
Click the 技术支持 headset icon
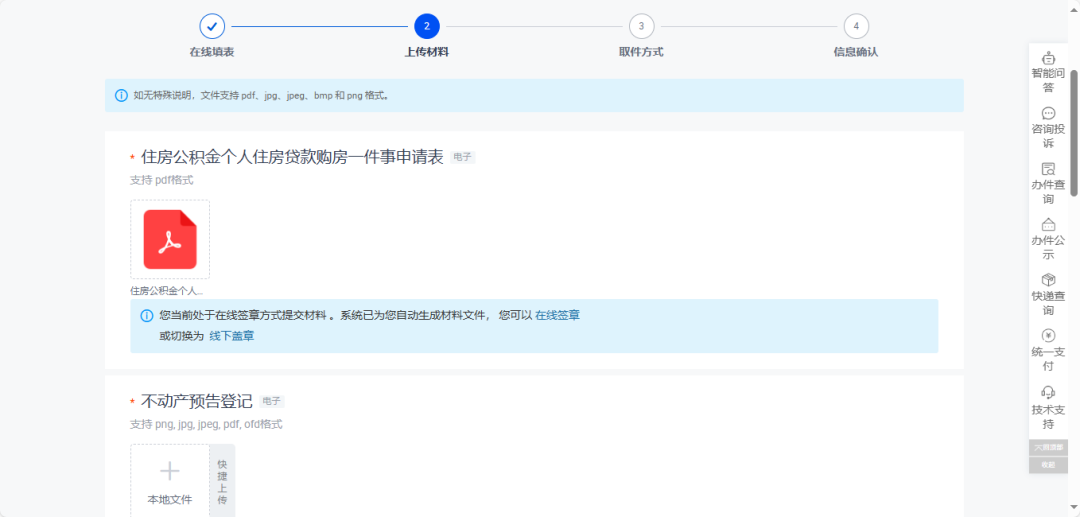(1048, 392)
